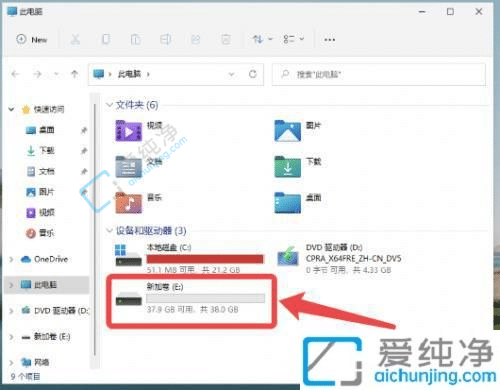This screenshot has width=500, height=390.
Task: Go forward with the right arrow
Action: click(37, 74)
